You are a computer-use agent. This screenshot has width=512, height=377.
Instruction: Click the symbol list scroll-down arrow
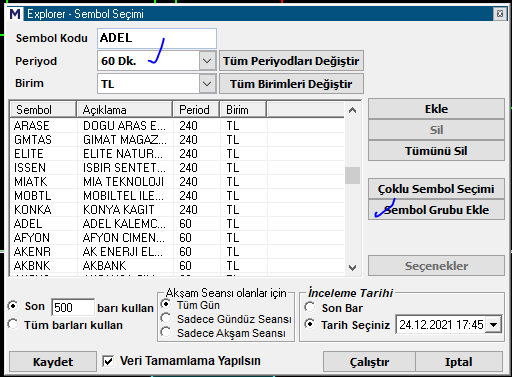[352, 267]
